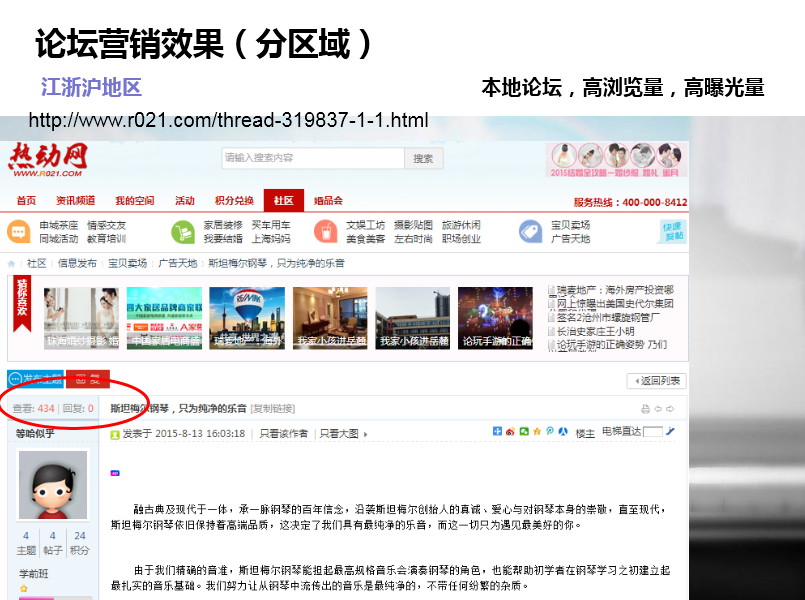This screenshot has width=805, height=600.
Task: Click the user avatar of 等哈似乎
Action: (53, 485)
